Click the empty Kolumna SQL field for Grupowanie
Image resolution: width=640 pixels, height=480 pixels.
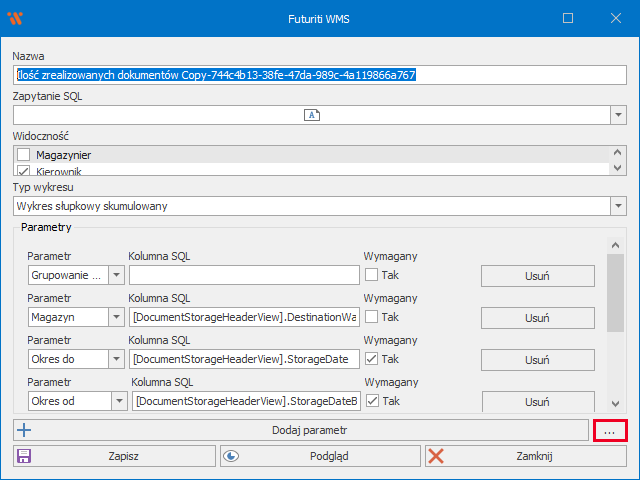coord(244,275)
